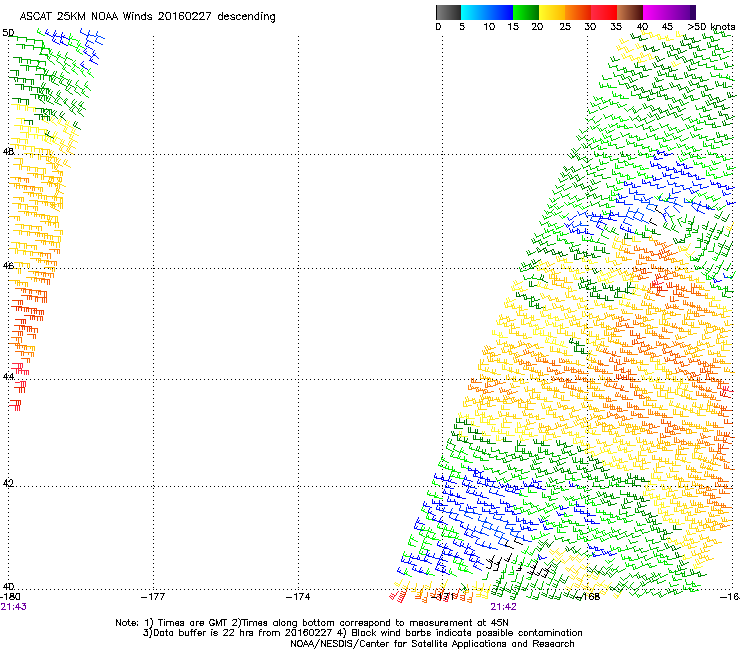The image size is (740, 650).
Task: Click the latitude label '42' on the left axis
Action: [8, 483]
